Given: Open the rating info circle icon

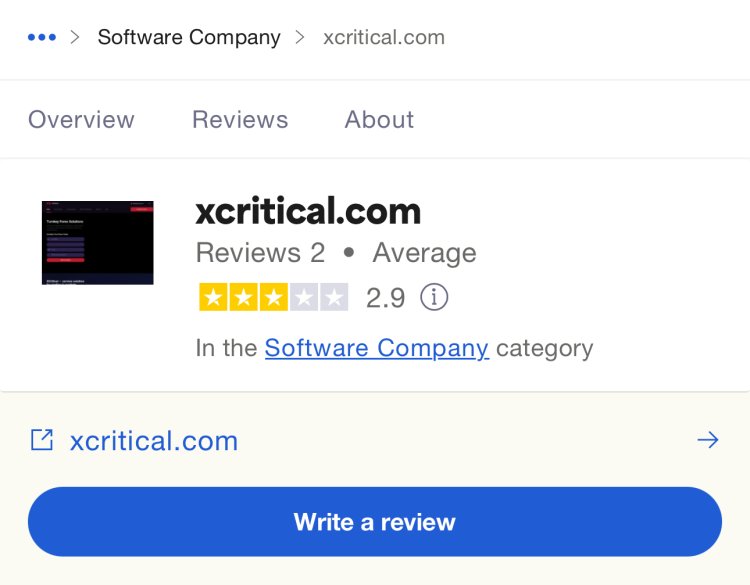Looking at the screenshot, I should coord(434,297).
